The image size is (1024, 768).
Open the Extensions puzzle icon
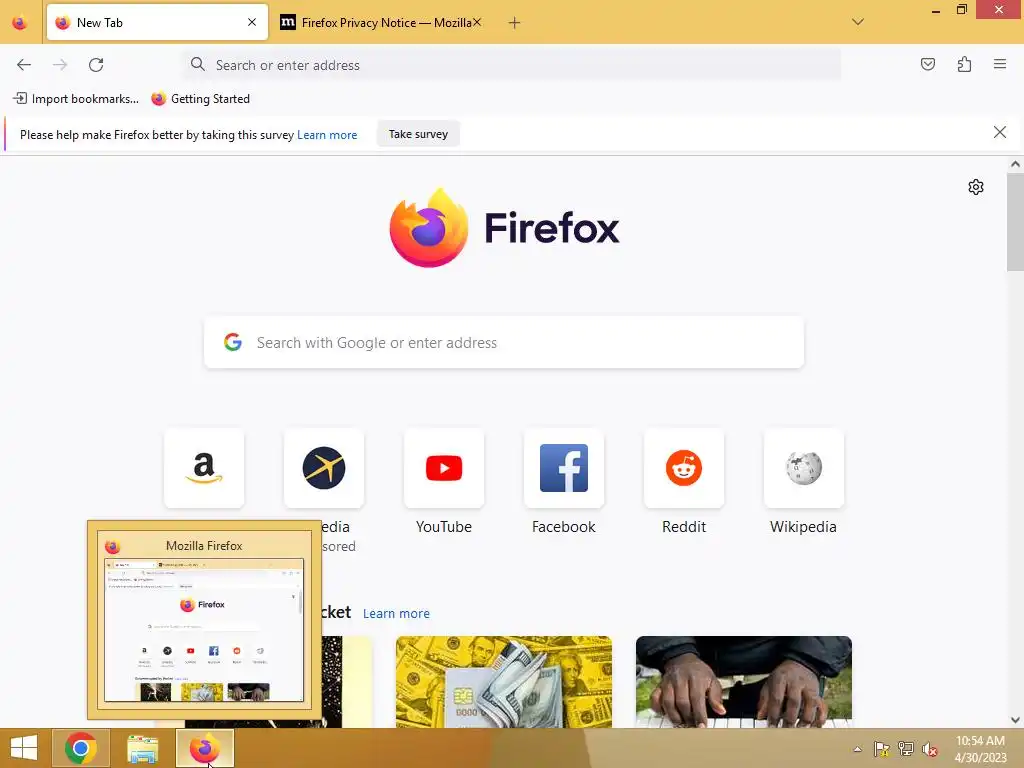point(964,64)
